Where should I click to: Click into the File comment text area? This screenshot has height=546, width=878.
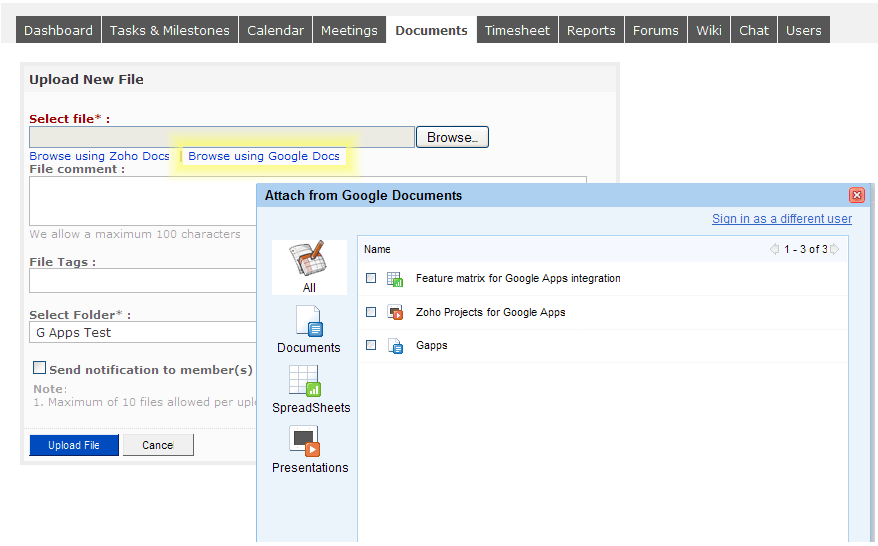click(140, 200)
